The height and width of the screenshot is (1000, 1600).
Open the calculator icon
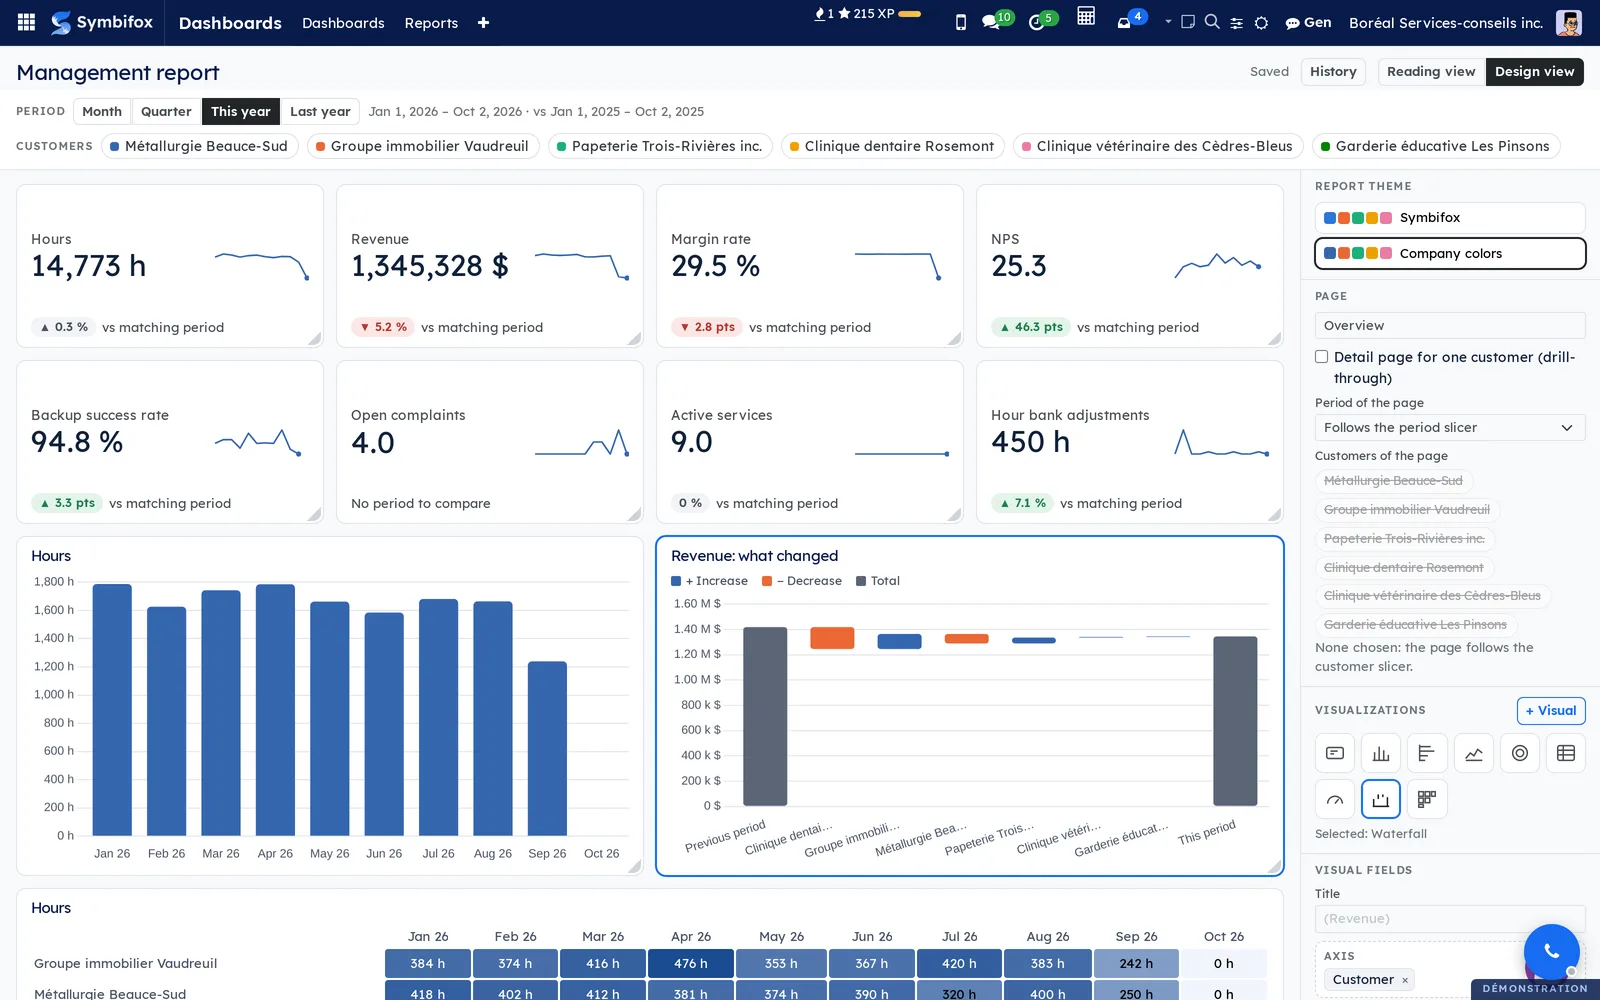tap(1086, 16)
